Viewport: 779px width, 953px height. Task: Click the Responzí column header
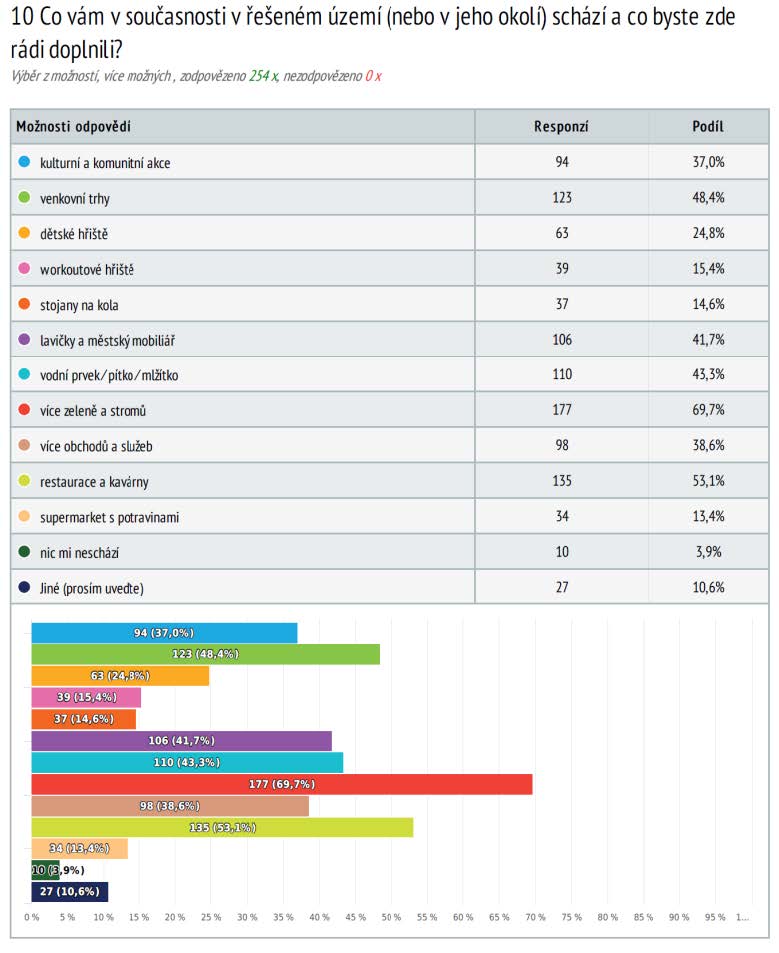click(x=561, y=126)
